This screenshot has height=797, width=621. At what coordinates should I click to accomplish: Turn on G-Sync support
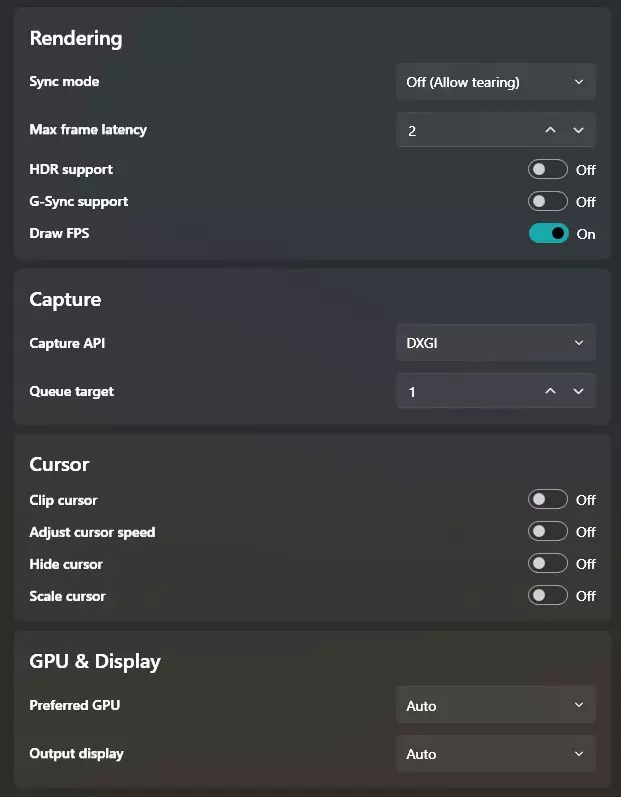548,201
